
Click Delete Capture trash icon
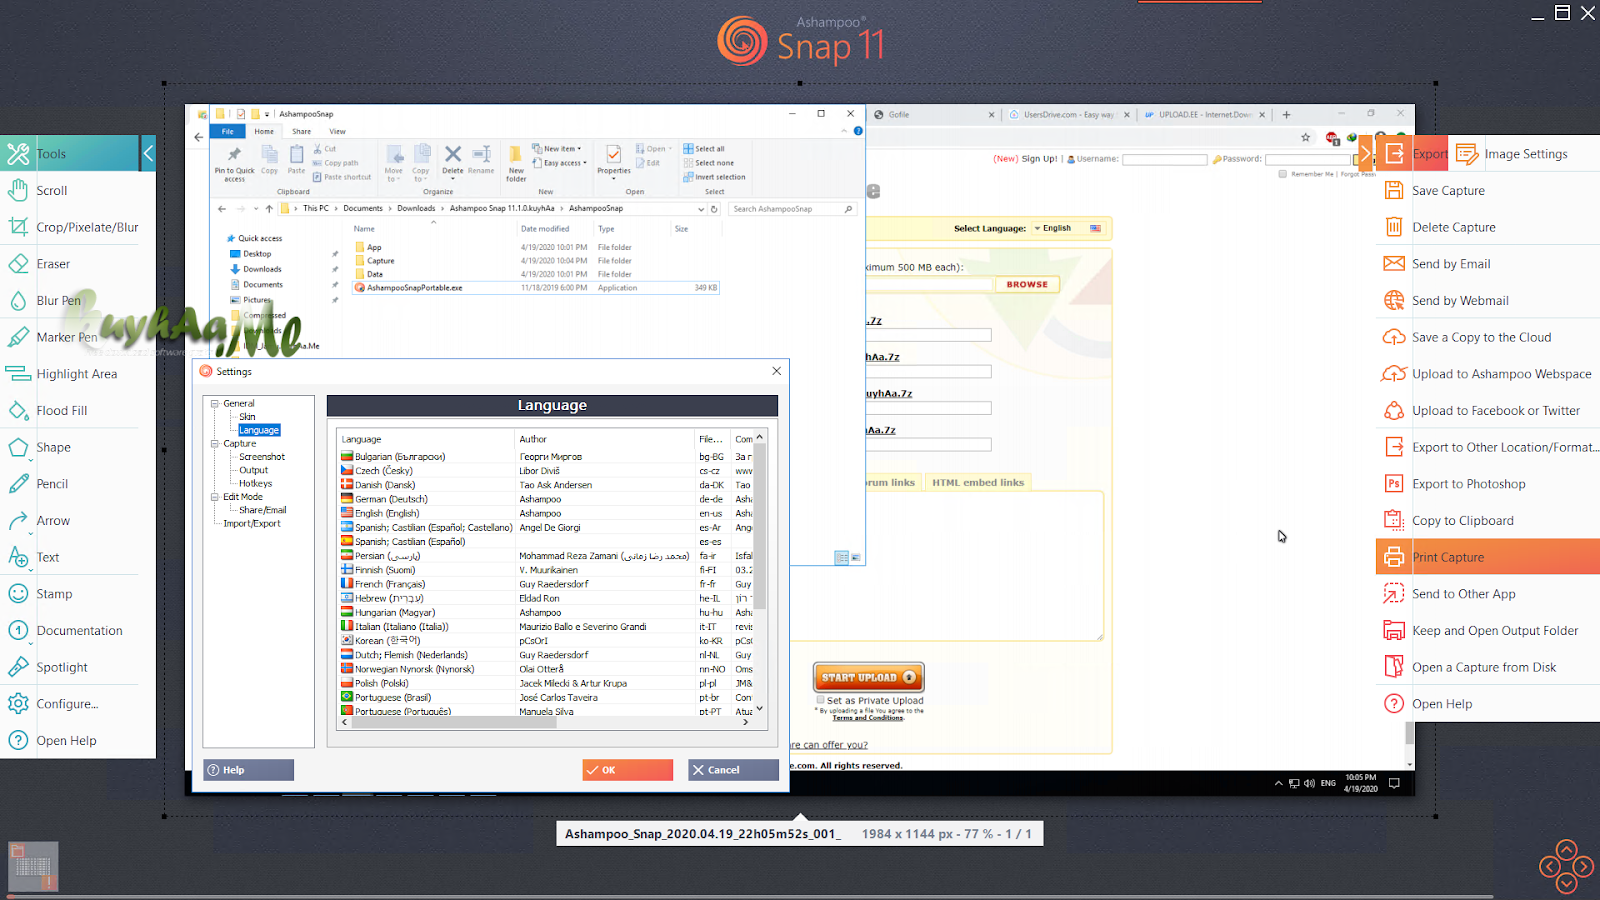click(1394, 227)
